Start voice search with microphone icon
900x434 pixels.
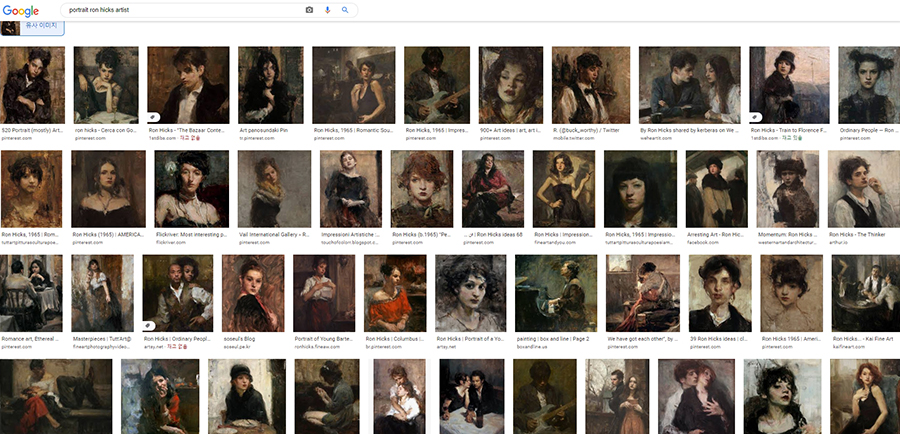(x=328, y=10)
